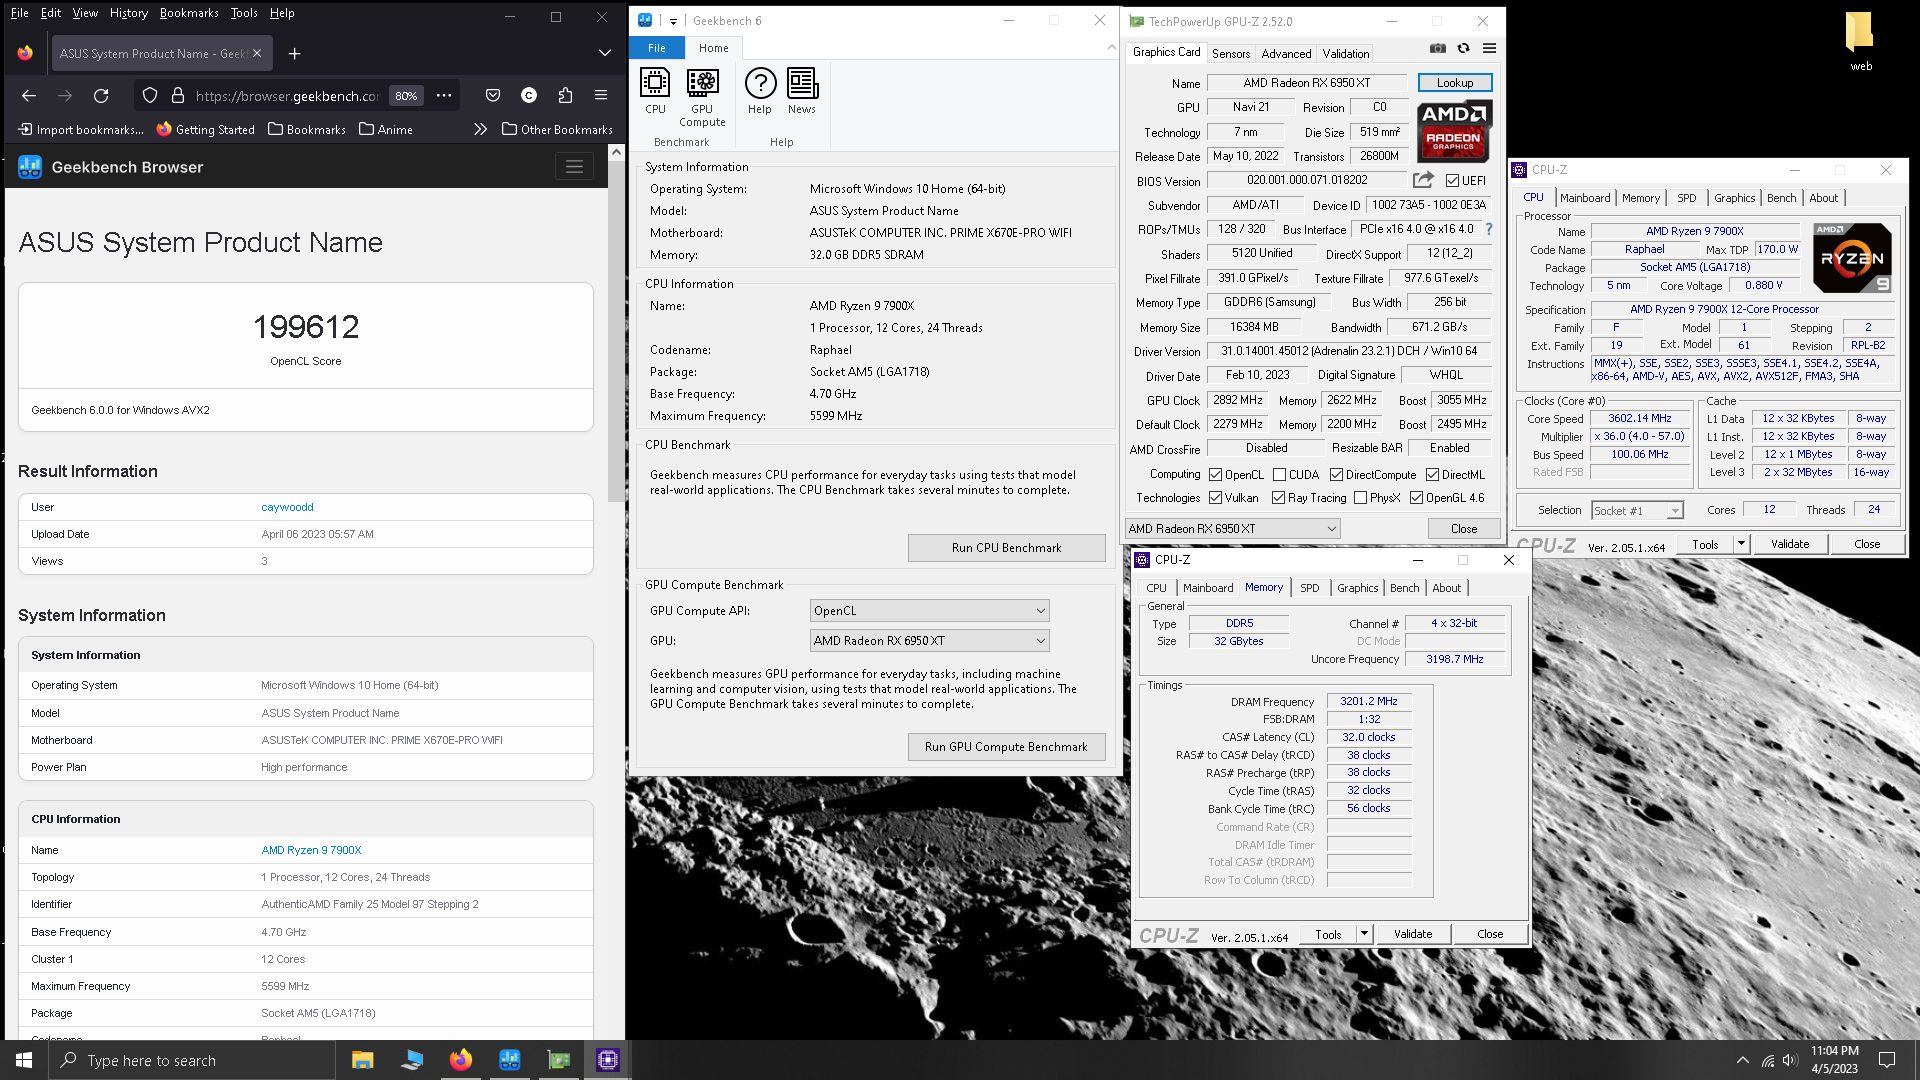The width and height of the screenshot is (1920, 1080).
Task: Open new Firefox tab with plus icon
Action: [294, 53]
